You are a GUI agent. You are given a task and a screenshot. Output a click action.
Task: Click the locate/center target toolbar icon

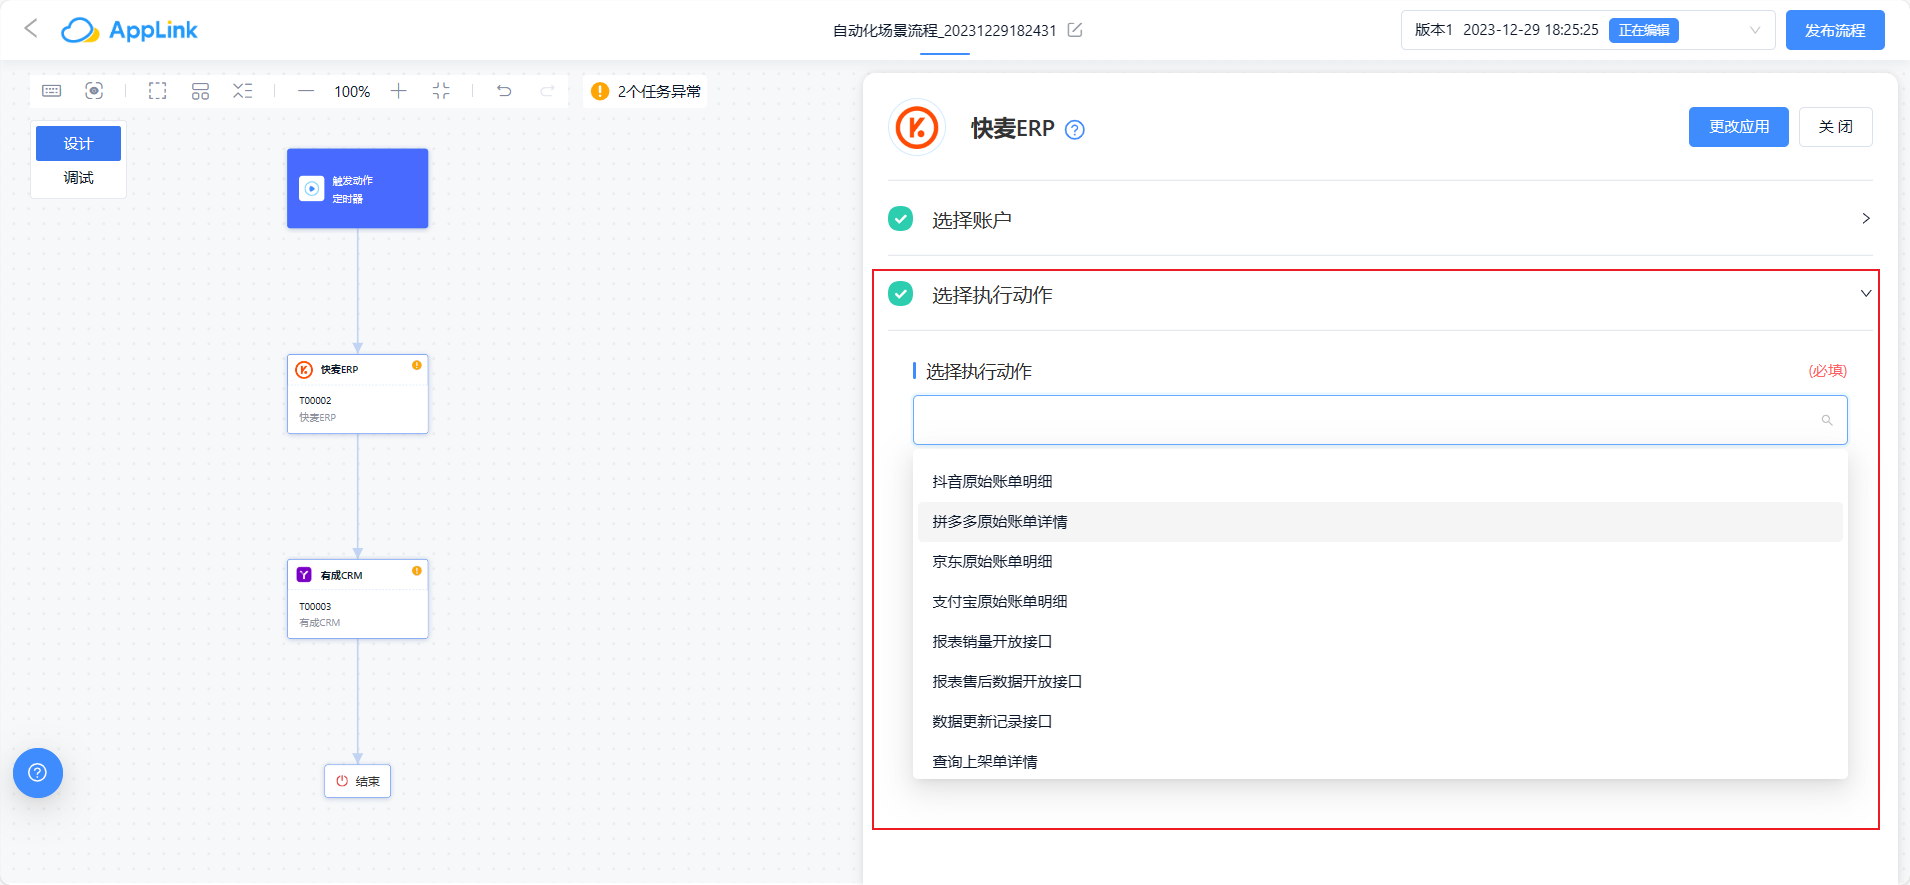click(x=94, y=91)
